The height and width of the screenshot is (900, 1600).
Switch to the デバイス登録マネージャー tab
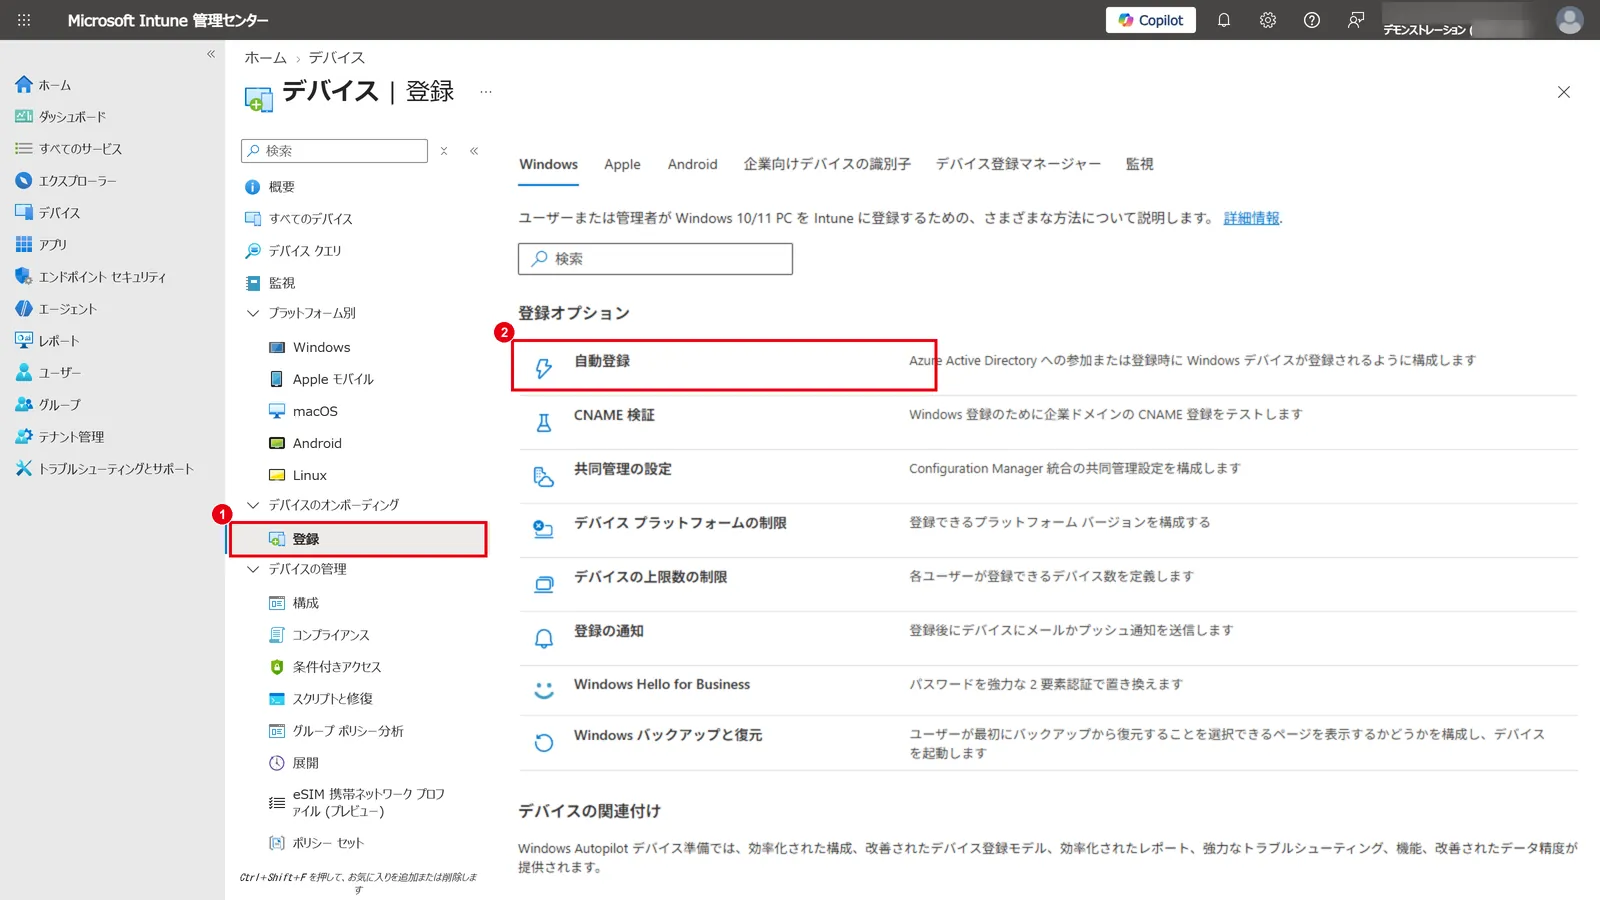[x=1018, y=164]
